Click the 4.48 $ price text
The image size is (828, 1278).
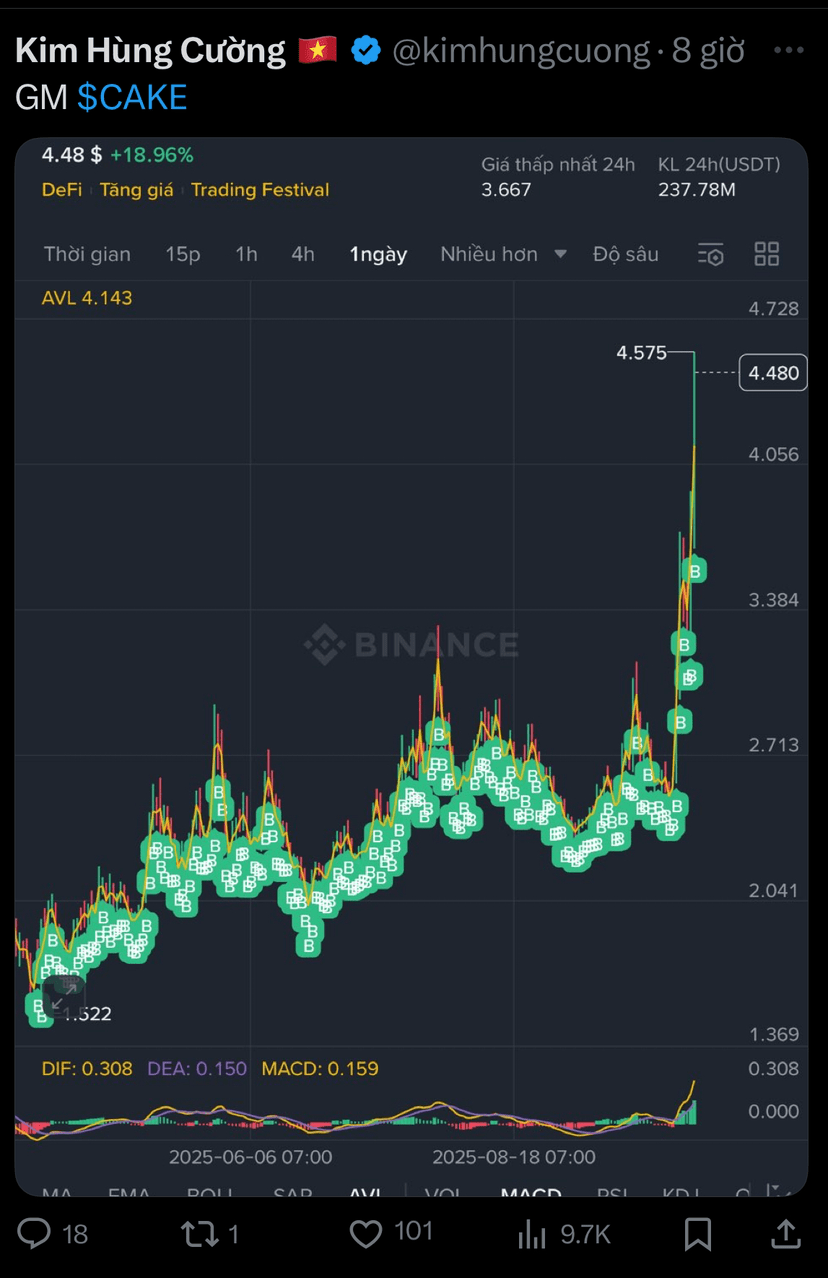point(72,155)
